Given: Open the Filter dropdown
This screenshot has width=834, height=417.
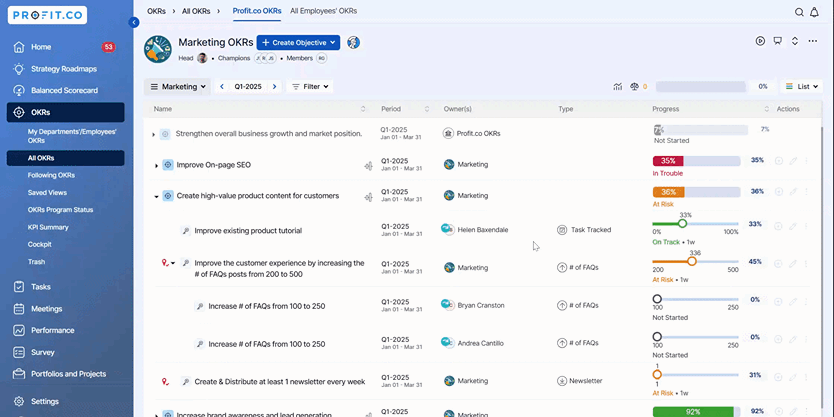Looking at the screenshot, I should point(310,87).
